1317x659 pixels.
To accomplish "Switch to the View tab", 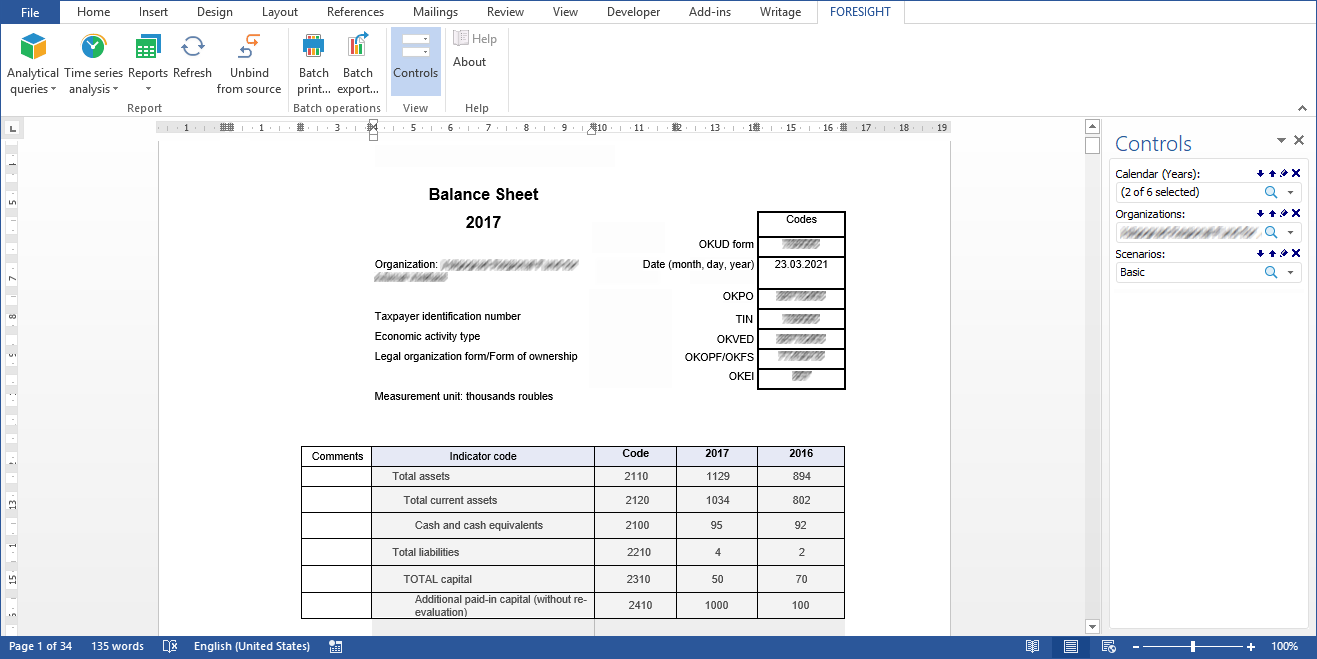I will pos(565,12).
